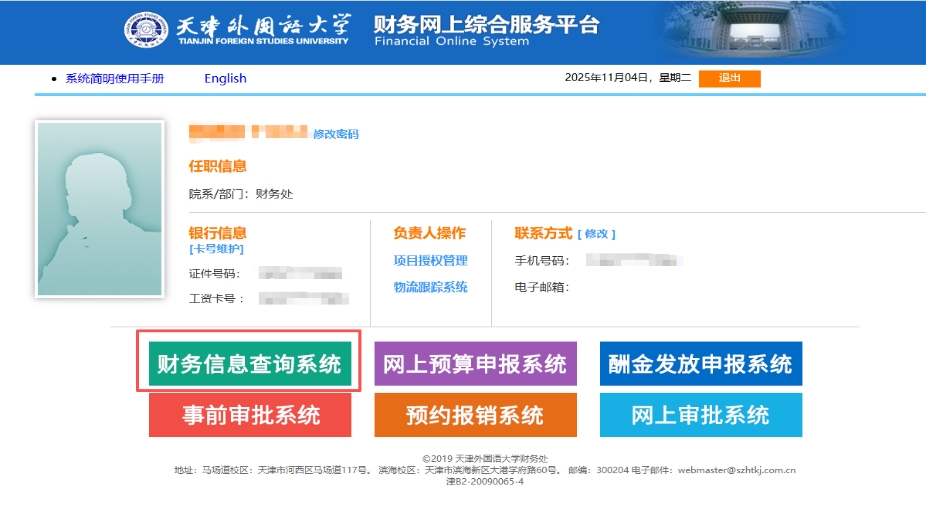Screen dimensions: 926x518
Task: Click the 财务网上综合服务平台 header title
Action: (486, 26)
